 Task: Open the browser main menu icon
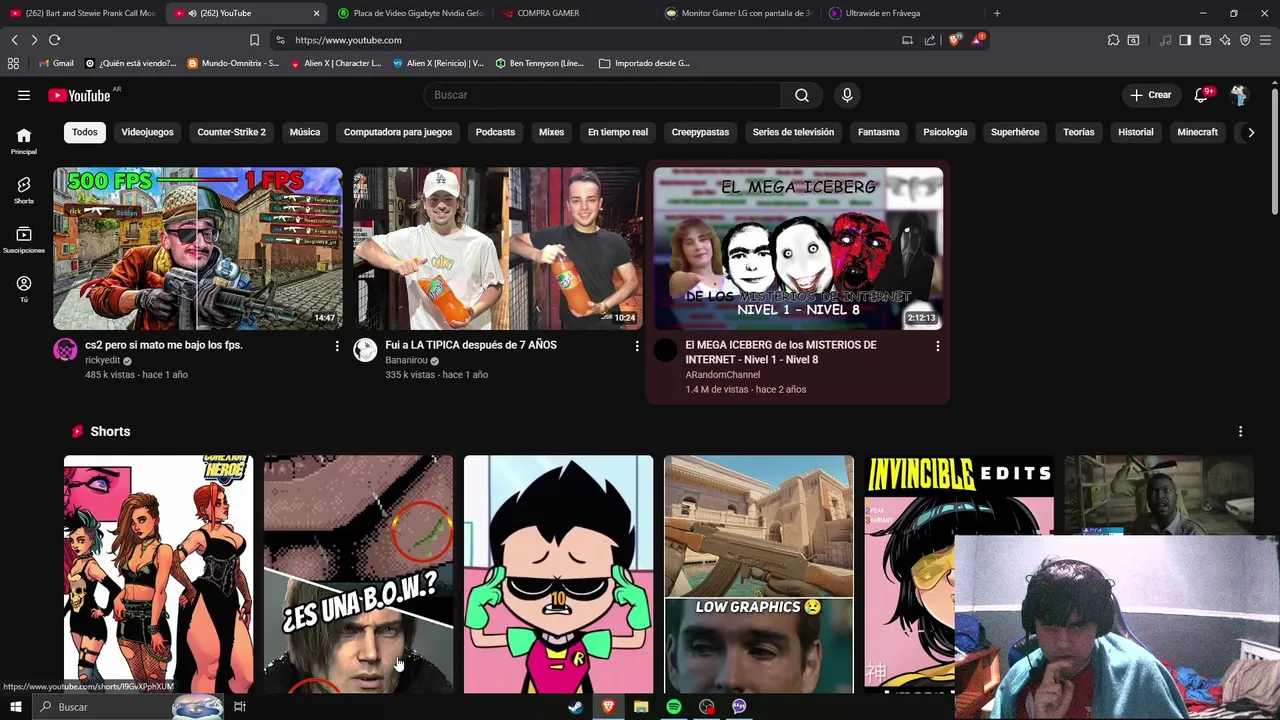pos(1266,40)
